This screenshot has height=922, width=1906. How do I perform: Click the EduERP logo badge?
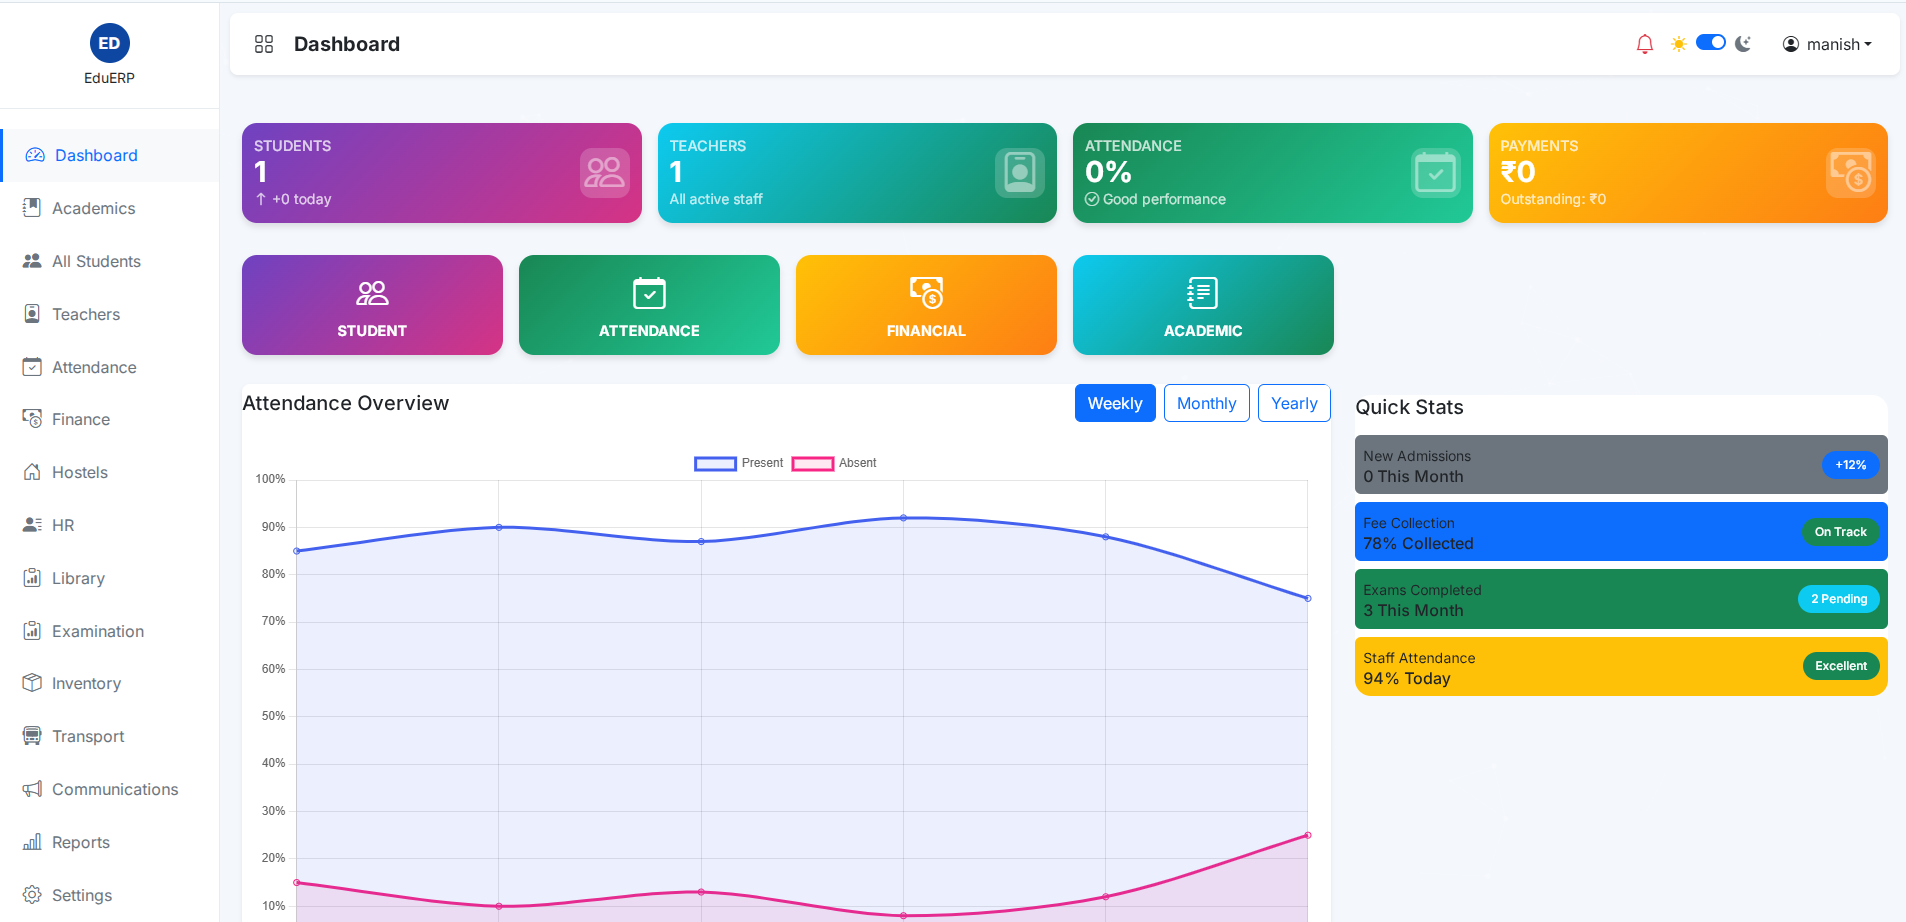(109, 43)
